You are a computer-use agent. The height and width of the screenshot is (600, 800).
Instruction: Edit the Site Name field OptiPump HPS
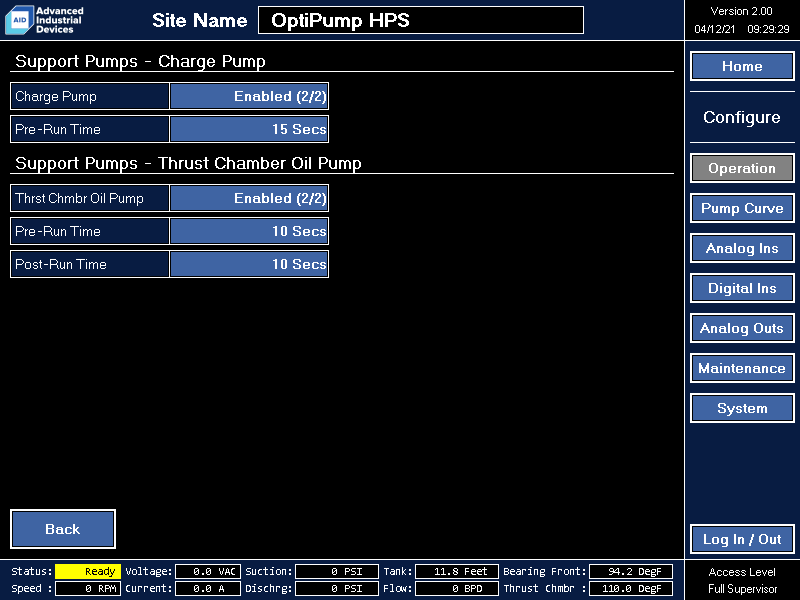tap(421, 20)
